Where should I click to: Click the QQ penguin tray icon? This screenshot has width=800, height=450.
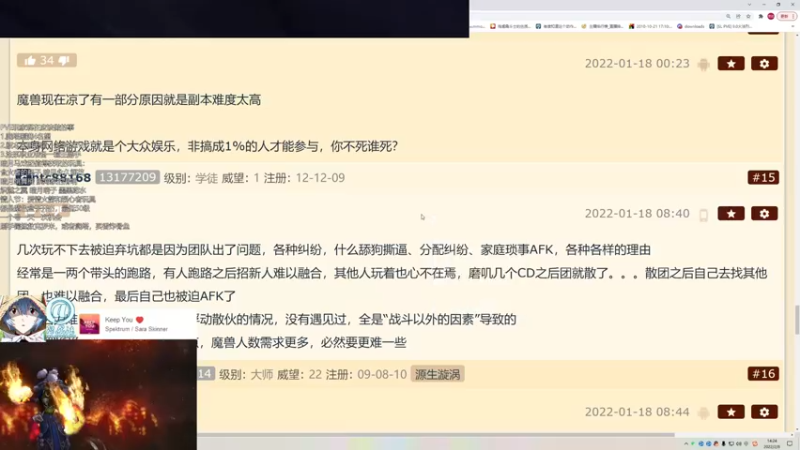pyautogui.click(x=716, y=444)
